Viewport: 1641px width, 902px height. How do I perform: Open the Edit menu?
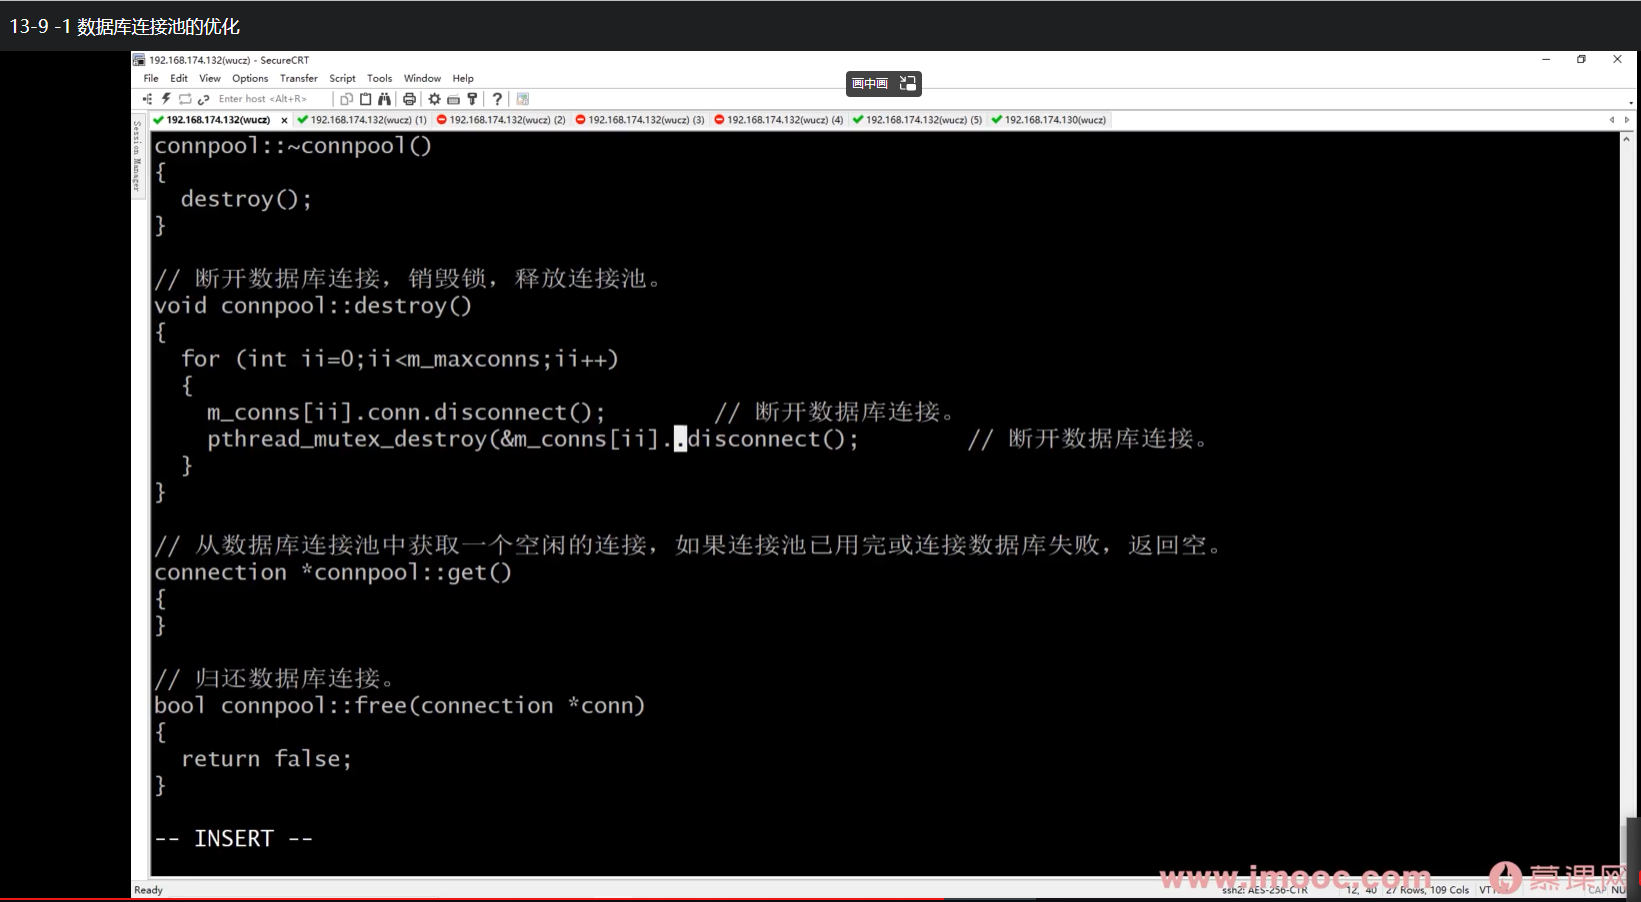[x=179, y=78]
